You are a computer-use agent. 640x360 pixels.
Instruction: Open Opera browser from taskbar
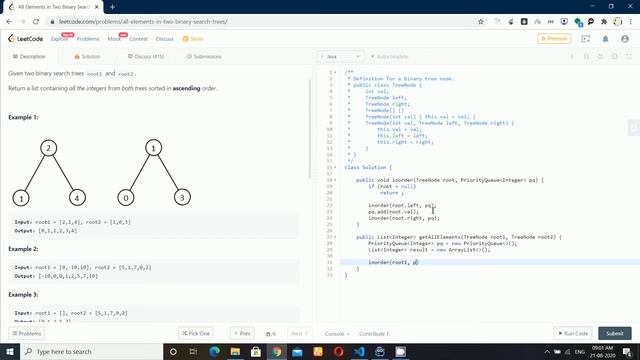click(x=338, y=351)
